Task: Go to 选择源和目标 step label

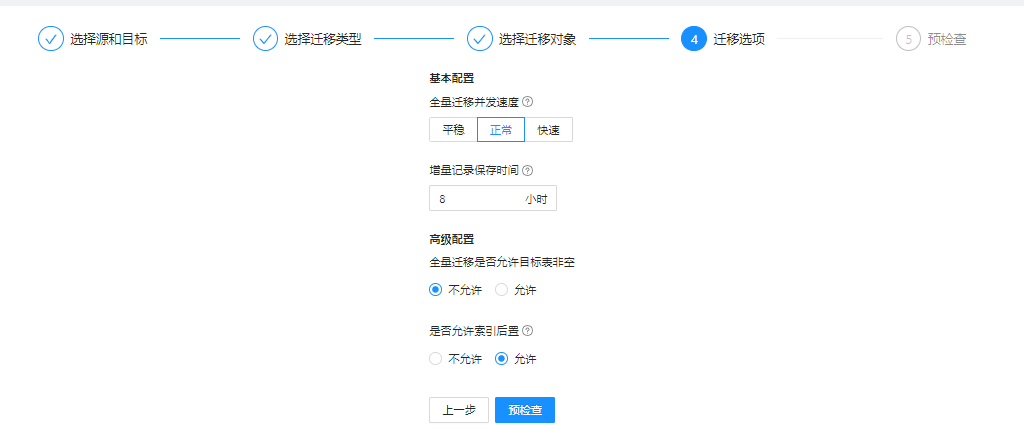Action: click(109, 39)
